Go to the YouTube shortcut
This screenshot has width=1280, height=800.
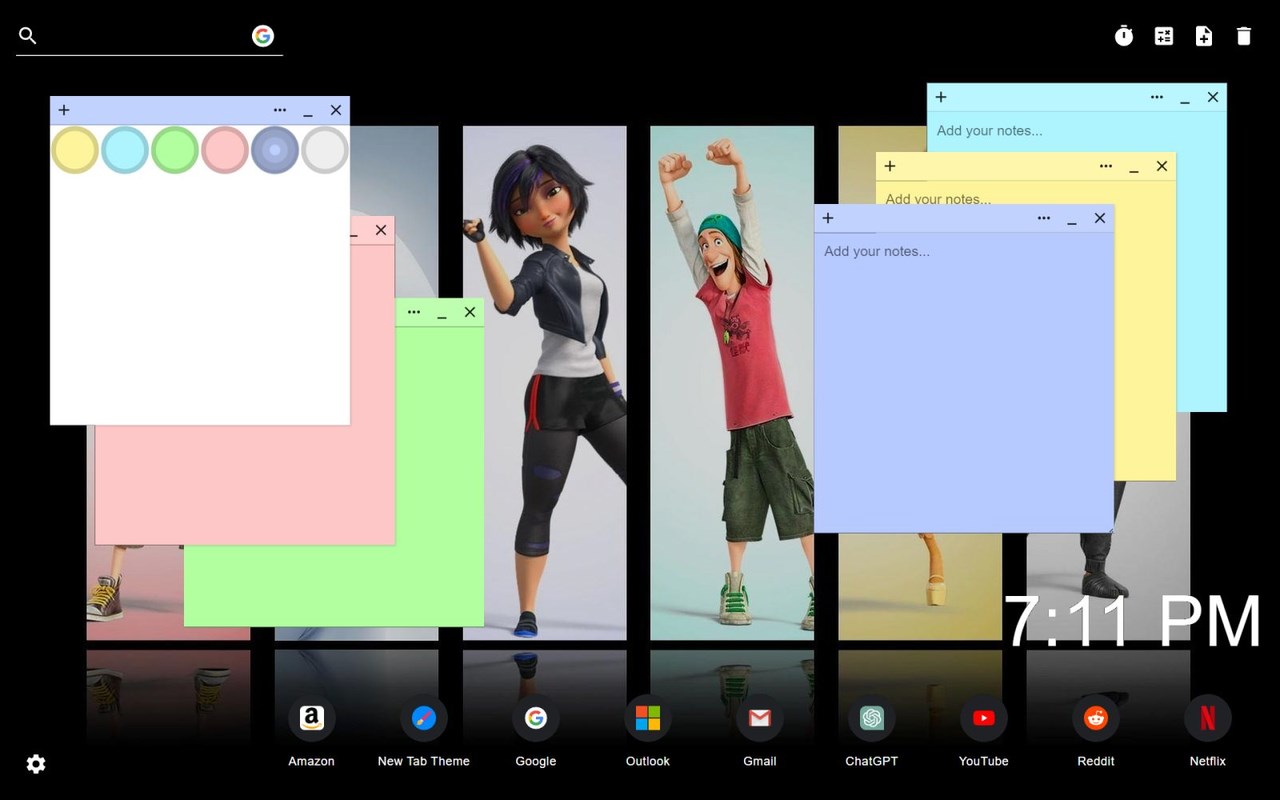tap(983, 718)
